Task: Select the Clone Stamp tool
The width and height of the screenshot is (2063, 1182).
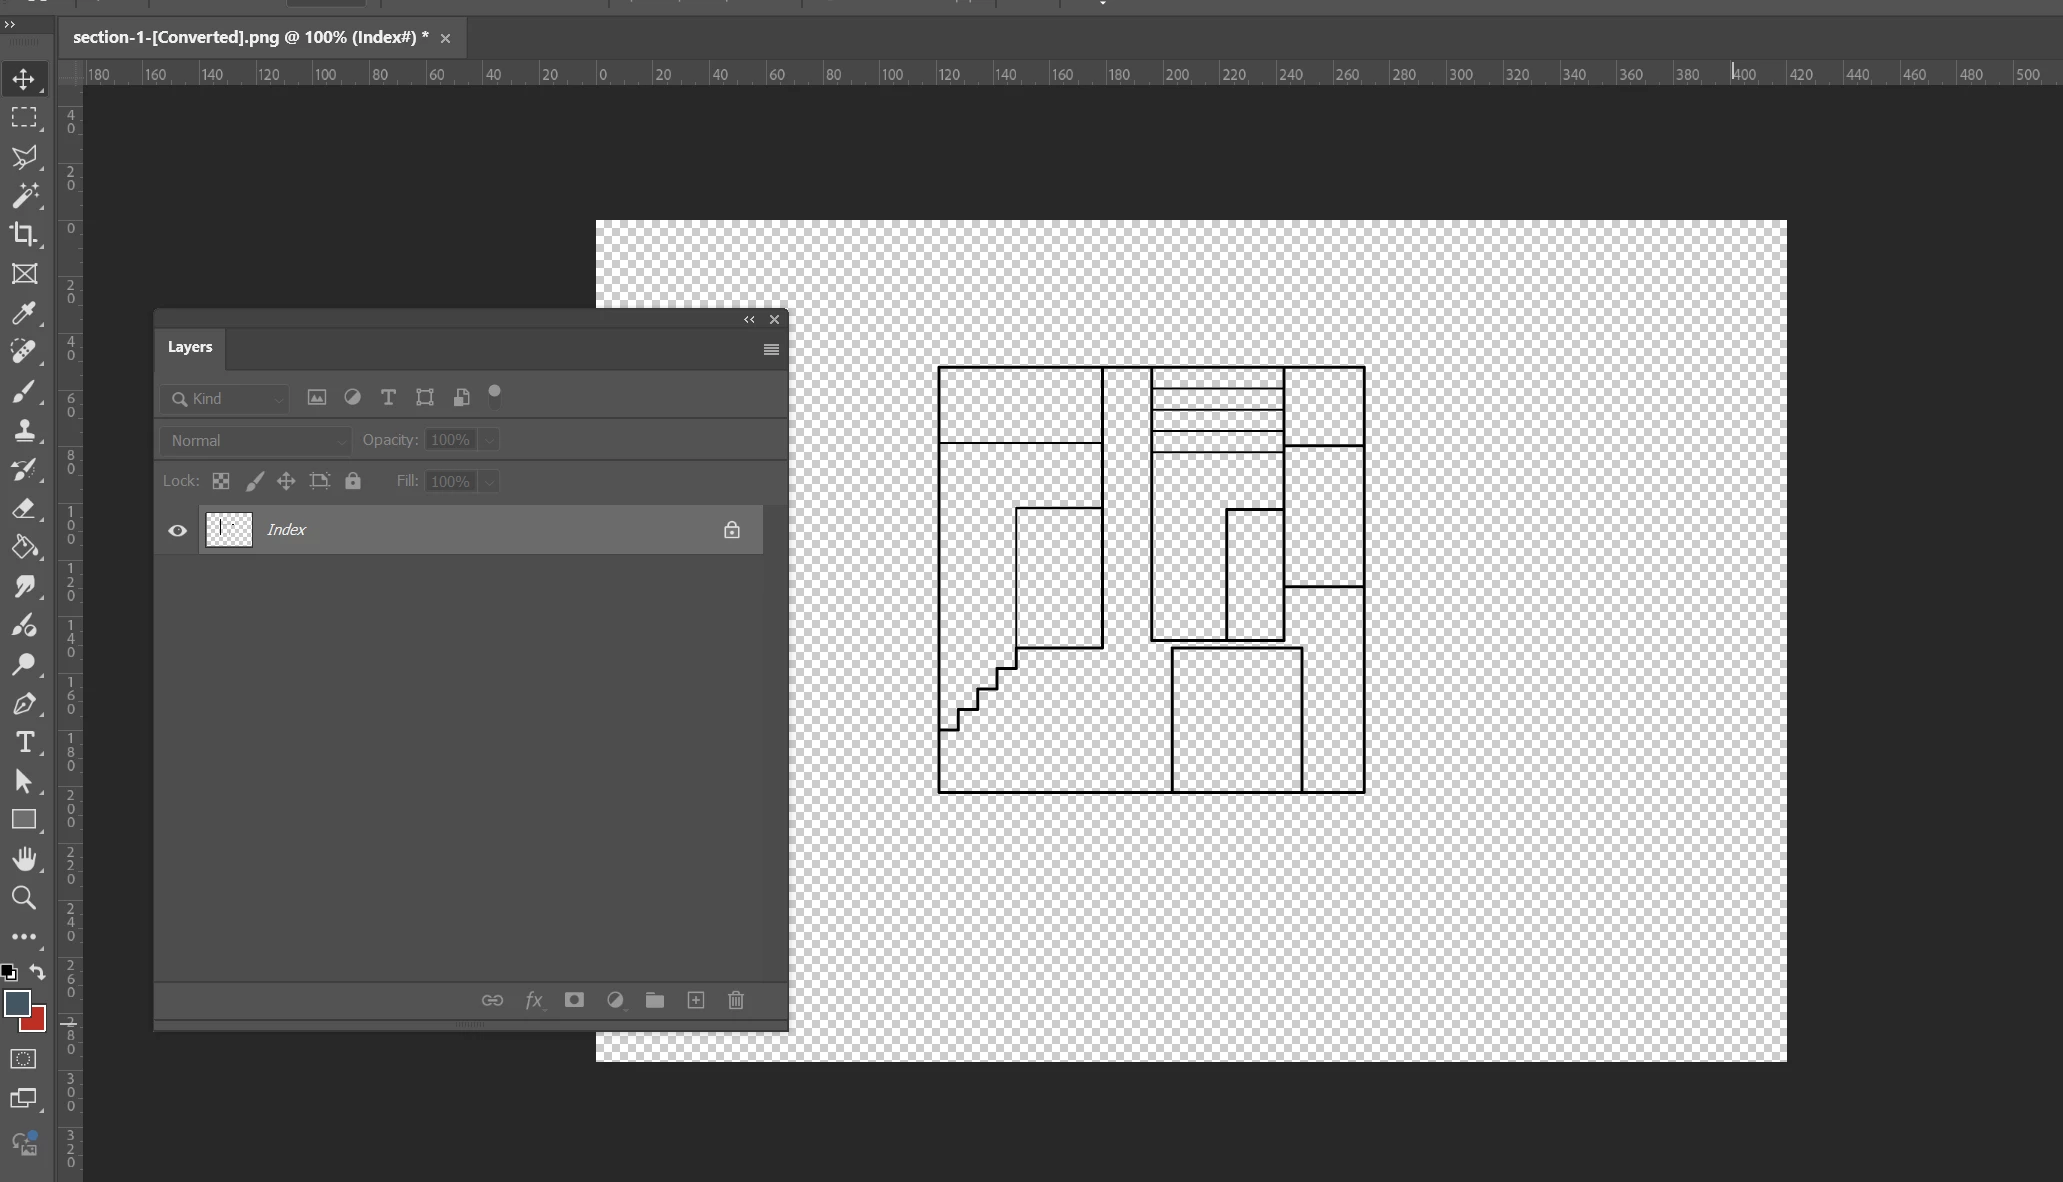Action: (x=24, y=431)
